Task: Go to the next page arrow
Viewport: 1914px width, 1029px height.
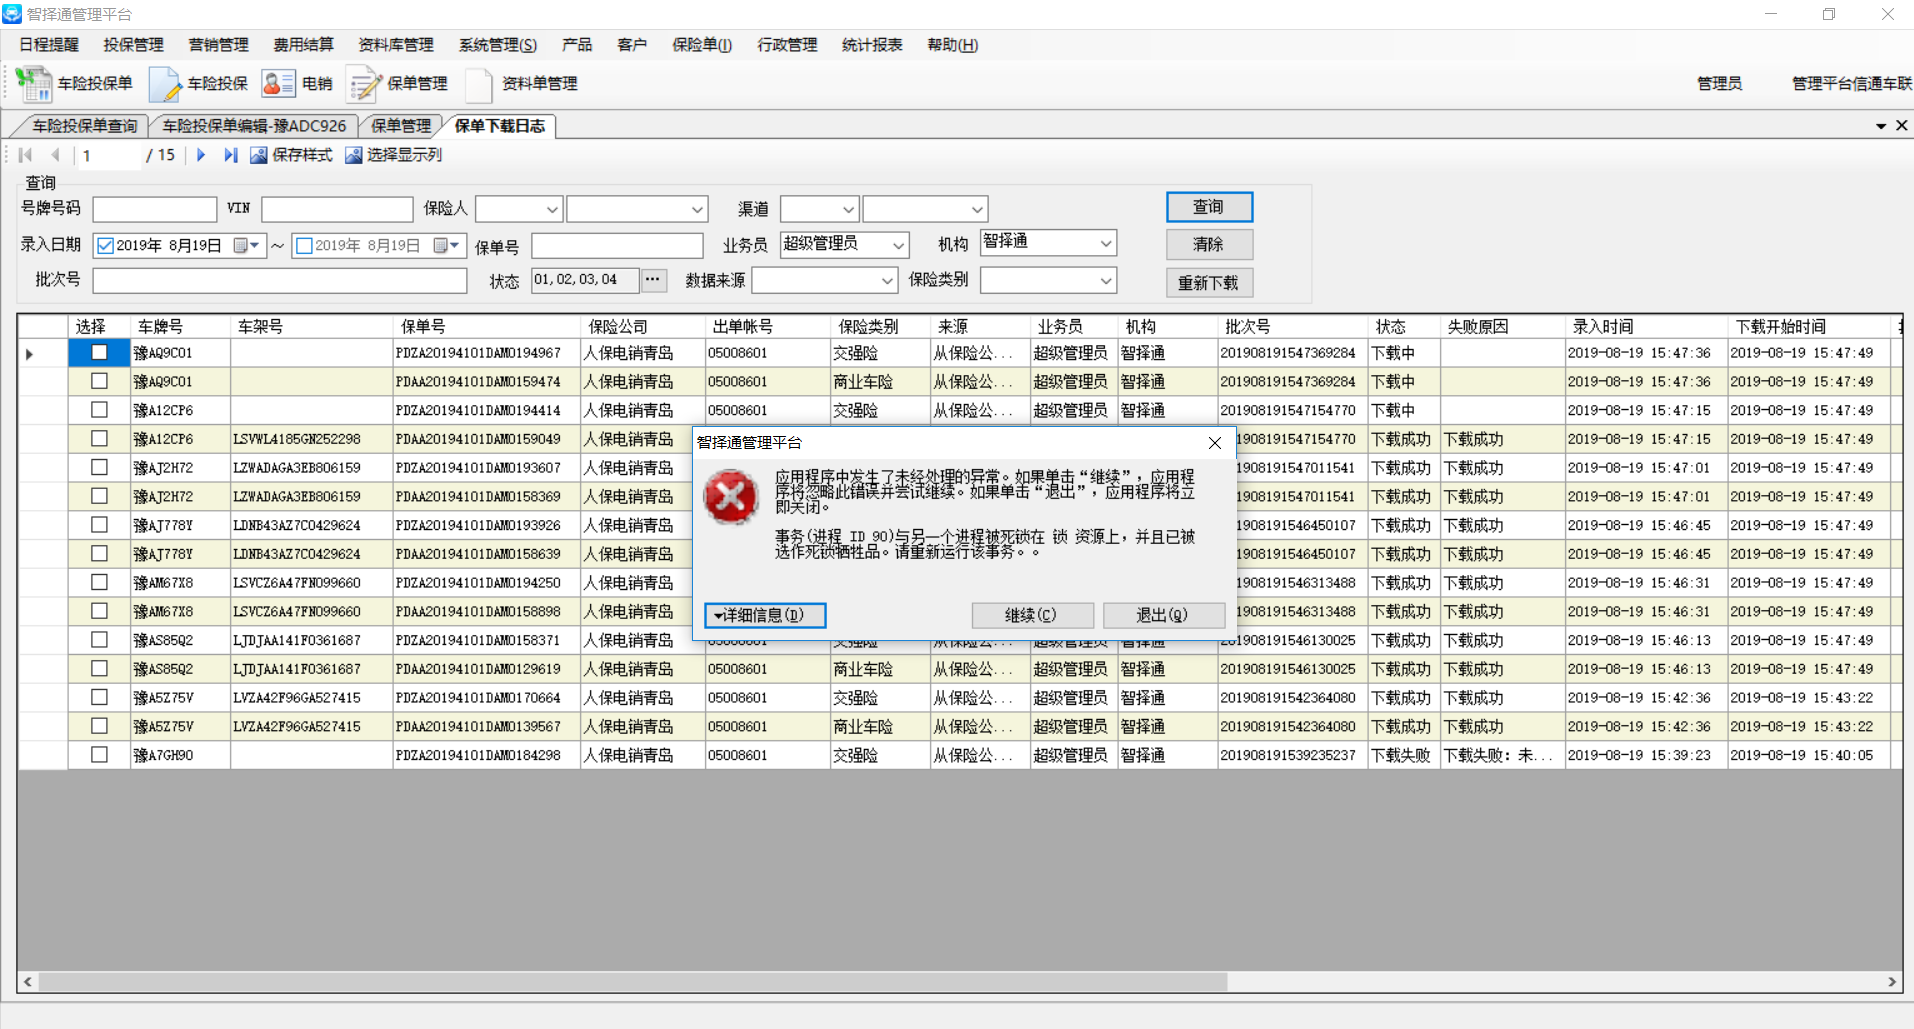Action: coord(201,155)
